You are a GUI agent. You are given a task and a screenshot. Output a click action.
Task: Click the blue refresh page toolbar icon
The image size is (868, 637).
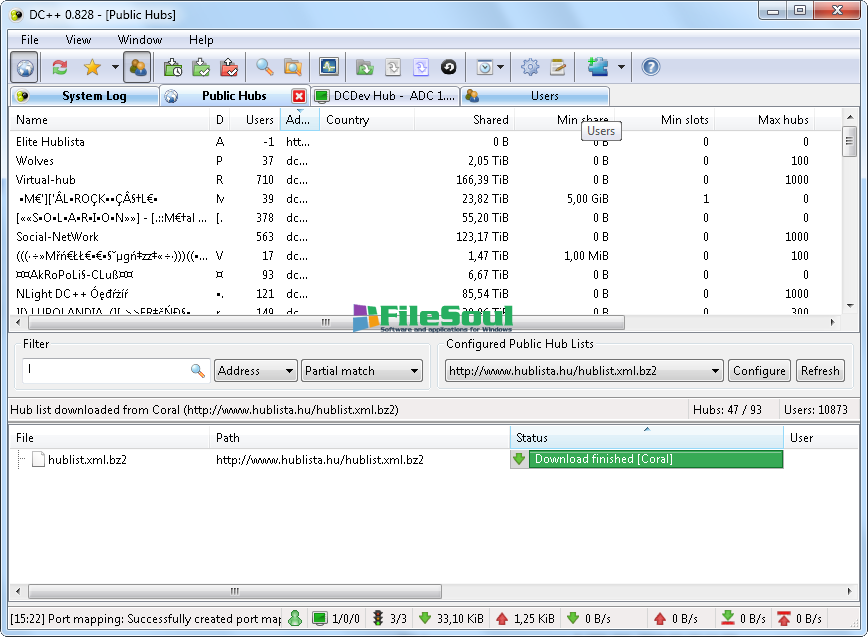pos(421,68)
